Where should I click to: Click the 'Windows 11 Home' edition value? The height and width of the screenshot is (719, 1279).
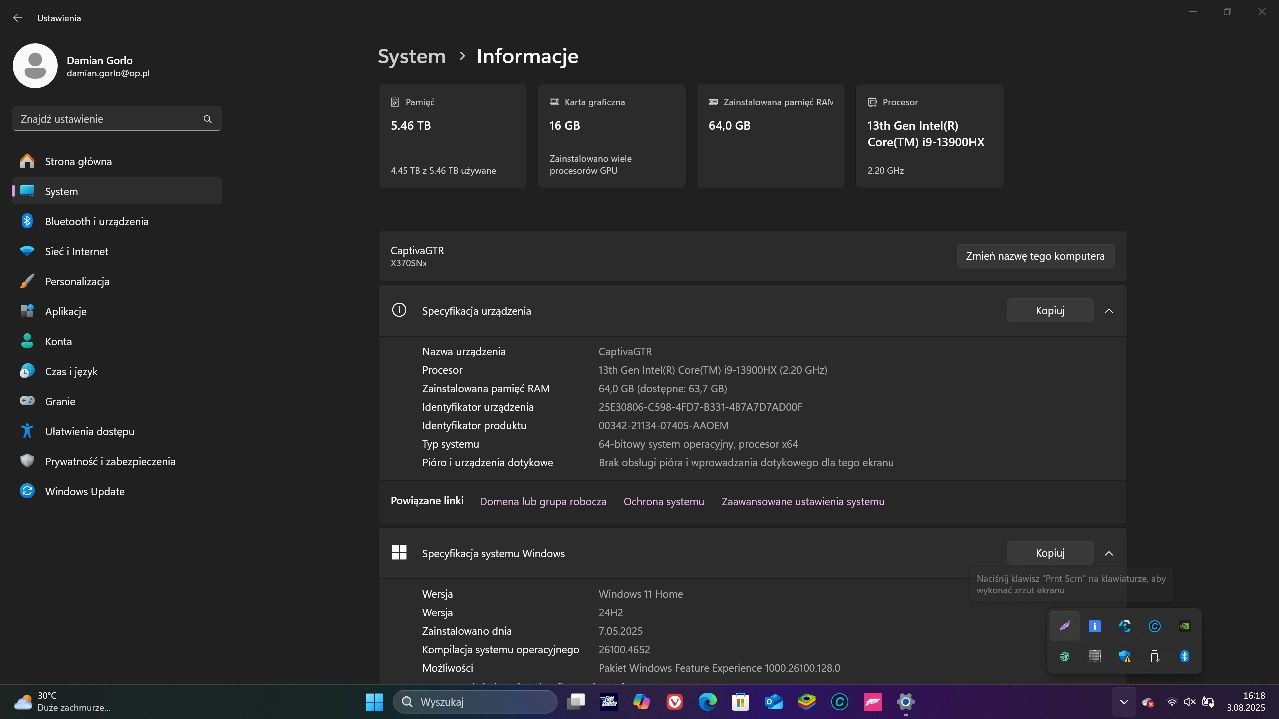641,594
